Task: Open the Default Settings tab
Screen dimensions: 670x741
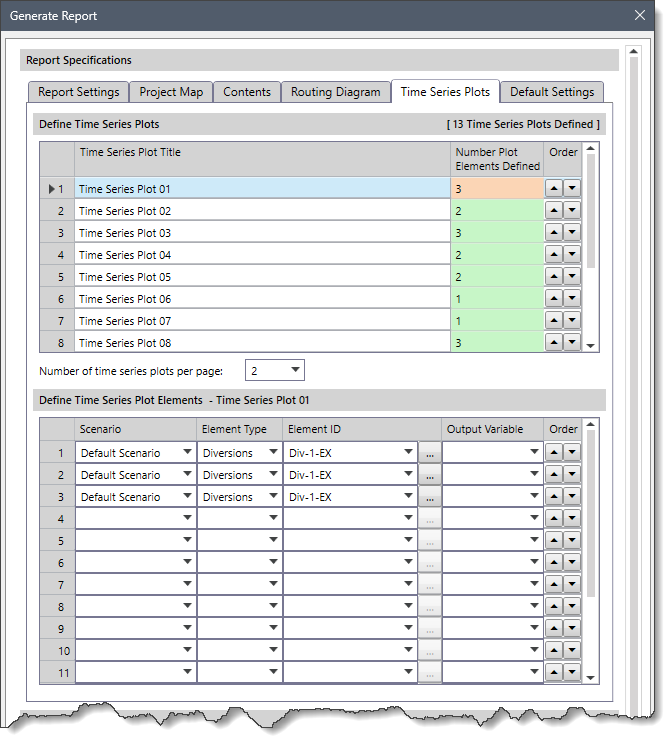Action: pos(552,92)
